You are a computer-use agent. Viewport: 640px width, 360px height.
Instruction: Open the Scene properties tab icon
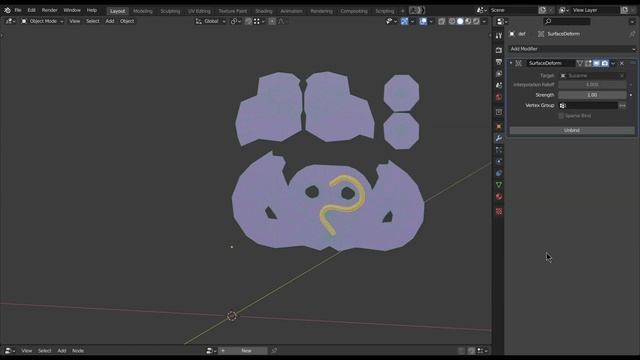499,86
